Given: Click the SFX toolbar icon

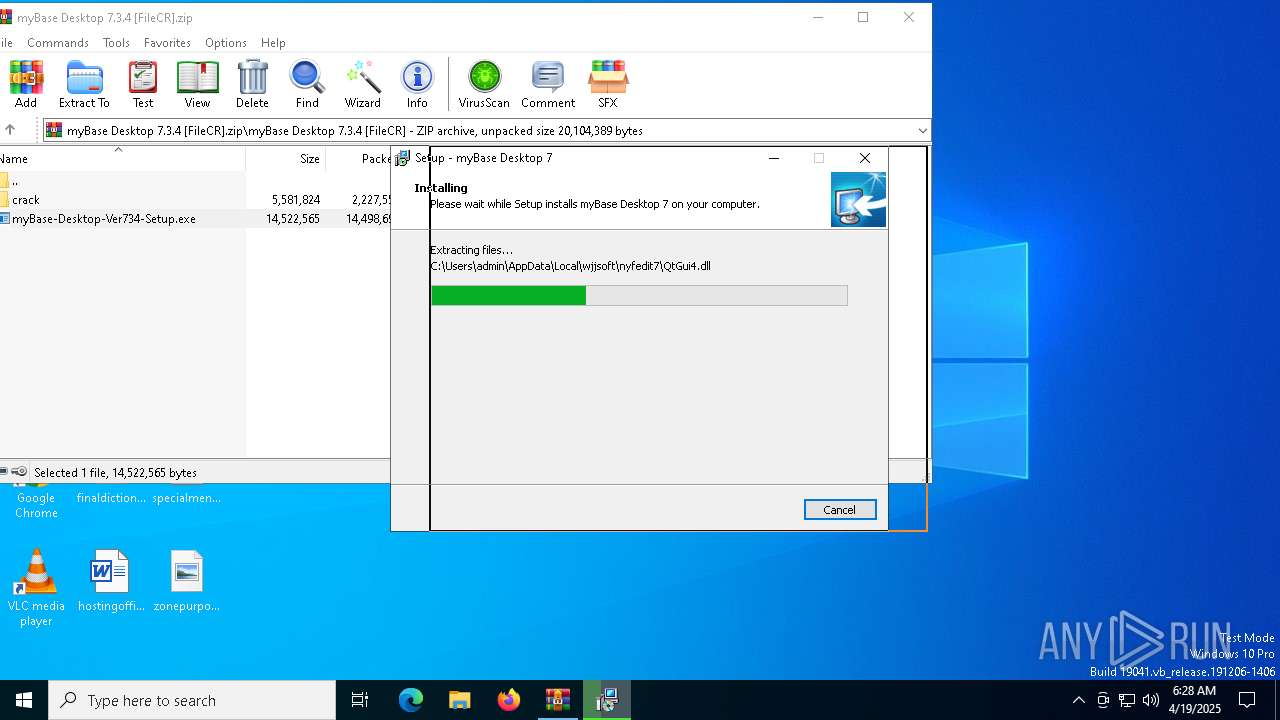Looking at the screenshot, I should coord(608,84).
